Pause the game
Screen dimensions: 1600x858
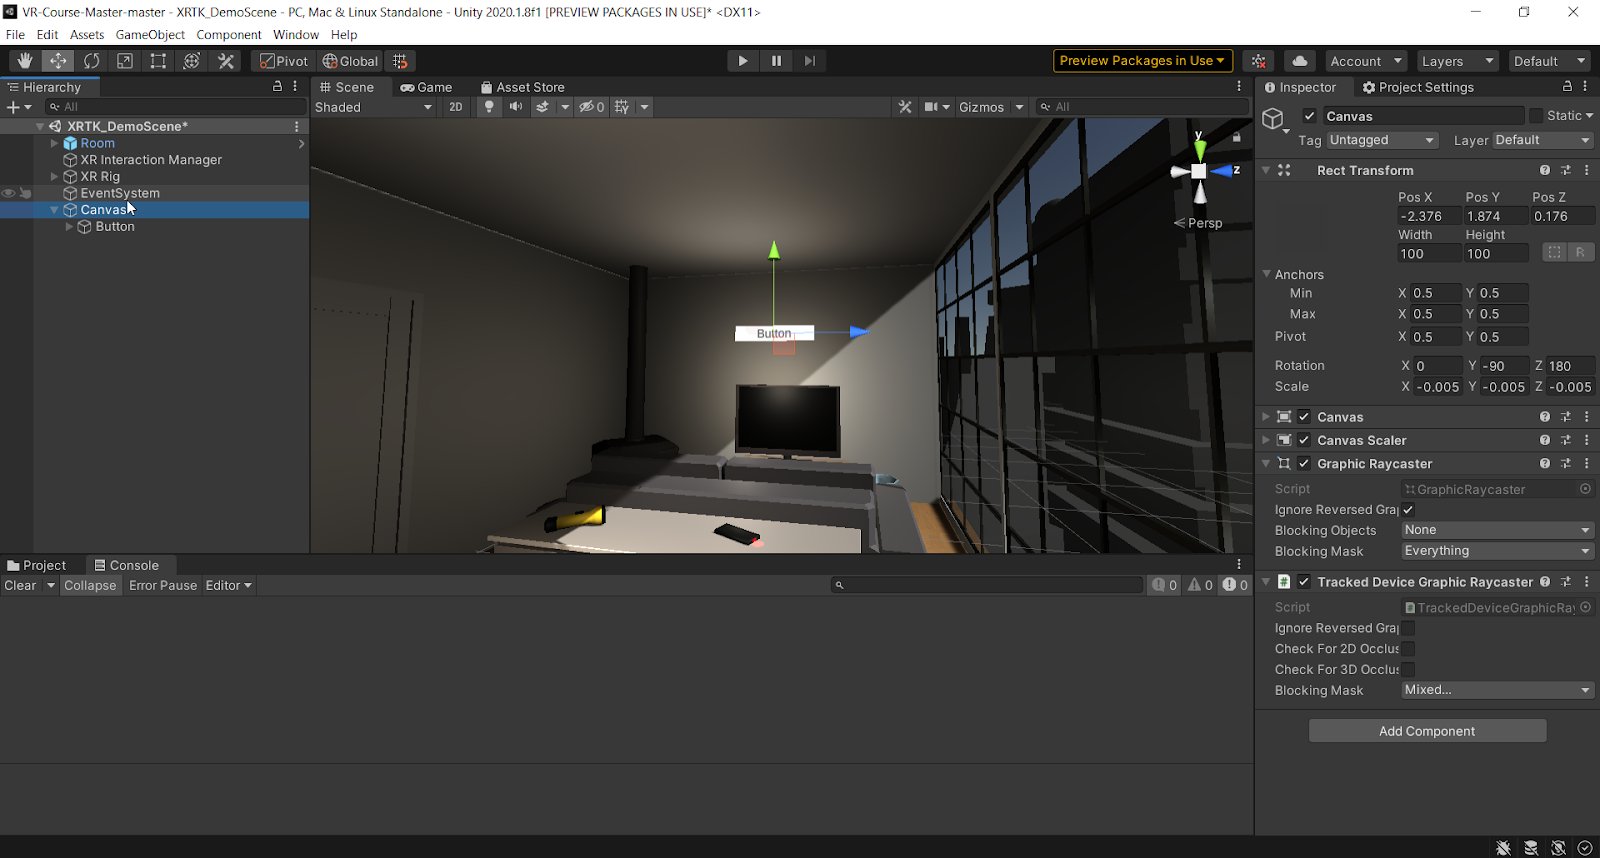click(x=776, y=61)
